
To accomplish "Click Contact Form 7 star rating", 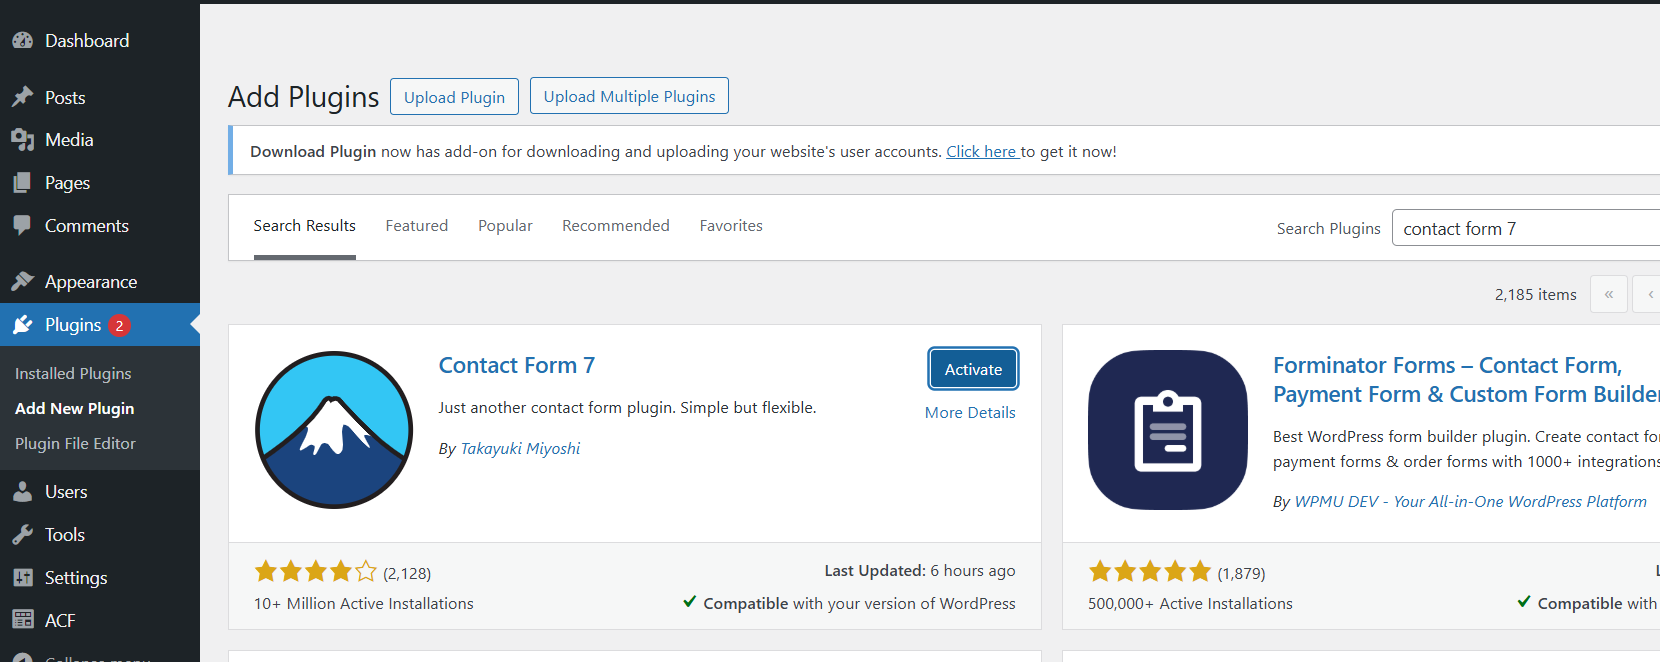I will (316, 572).
